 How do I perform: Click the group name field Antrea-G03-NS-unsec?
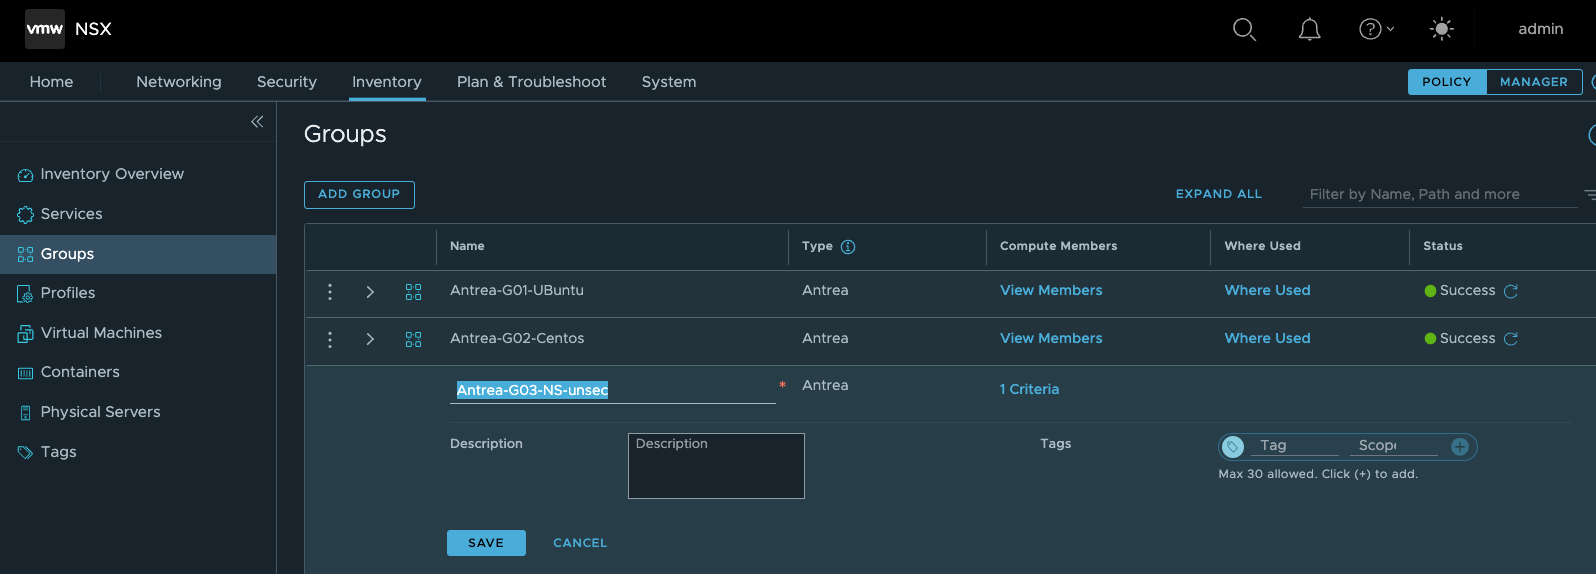point(613,390)
